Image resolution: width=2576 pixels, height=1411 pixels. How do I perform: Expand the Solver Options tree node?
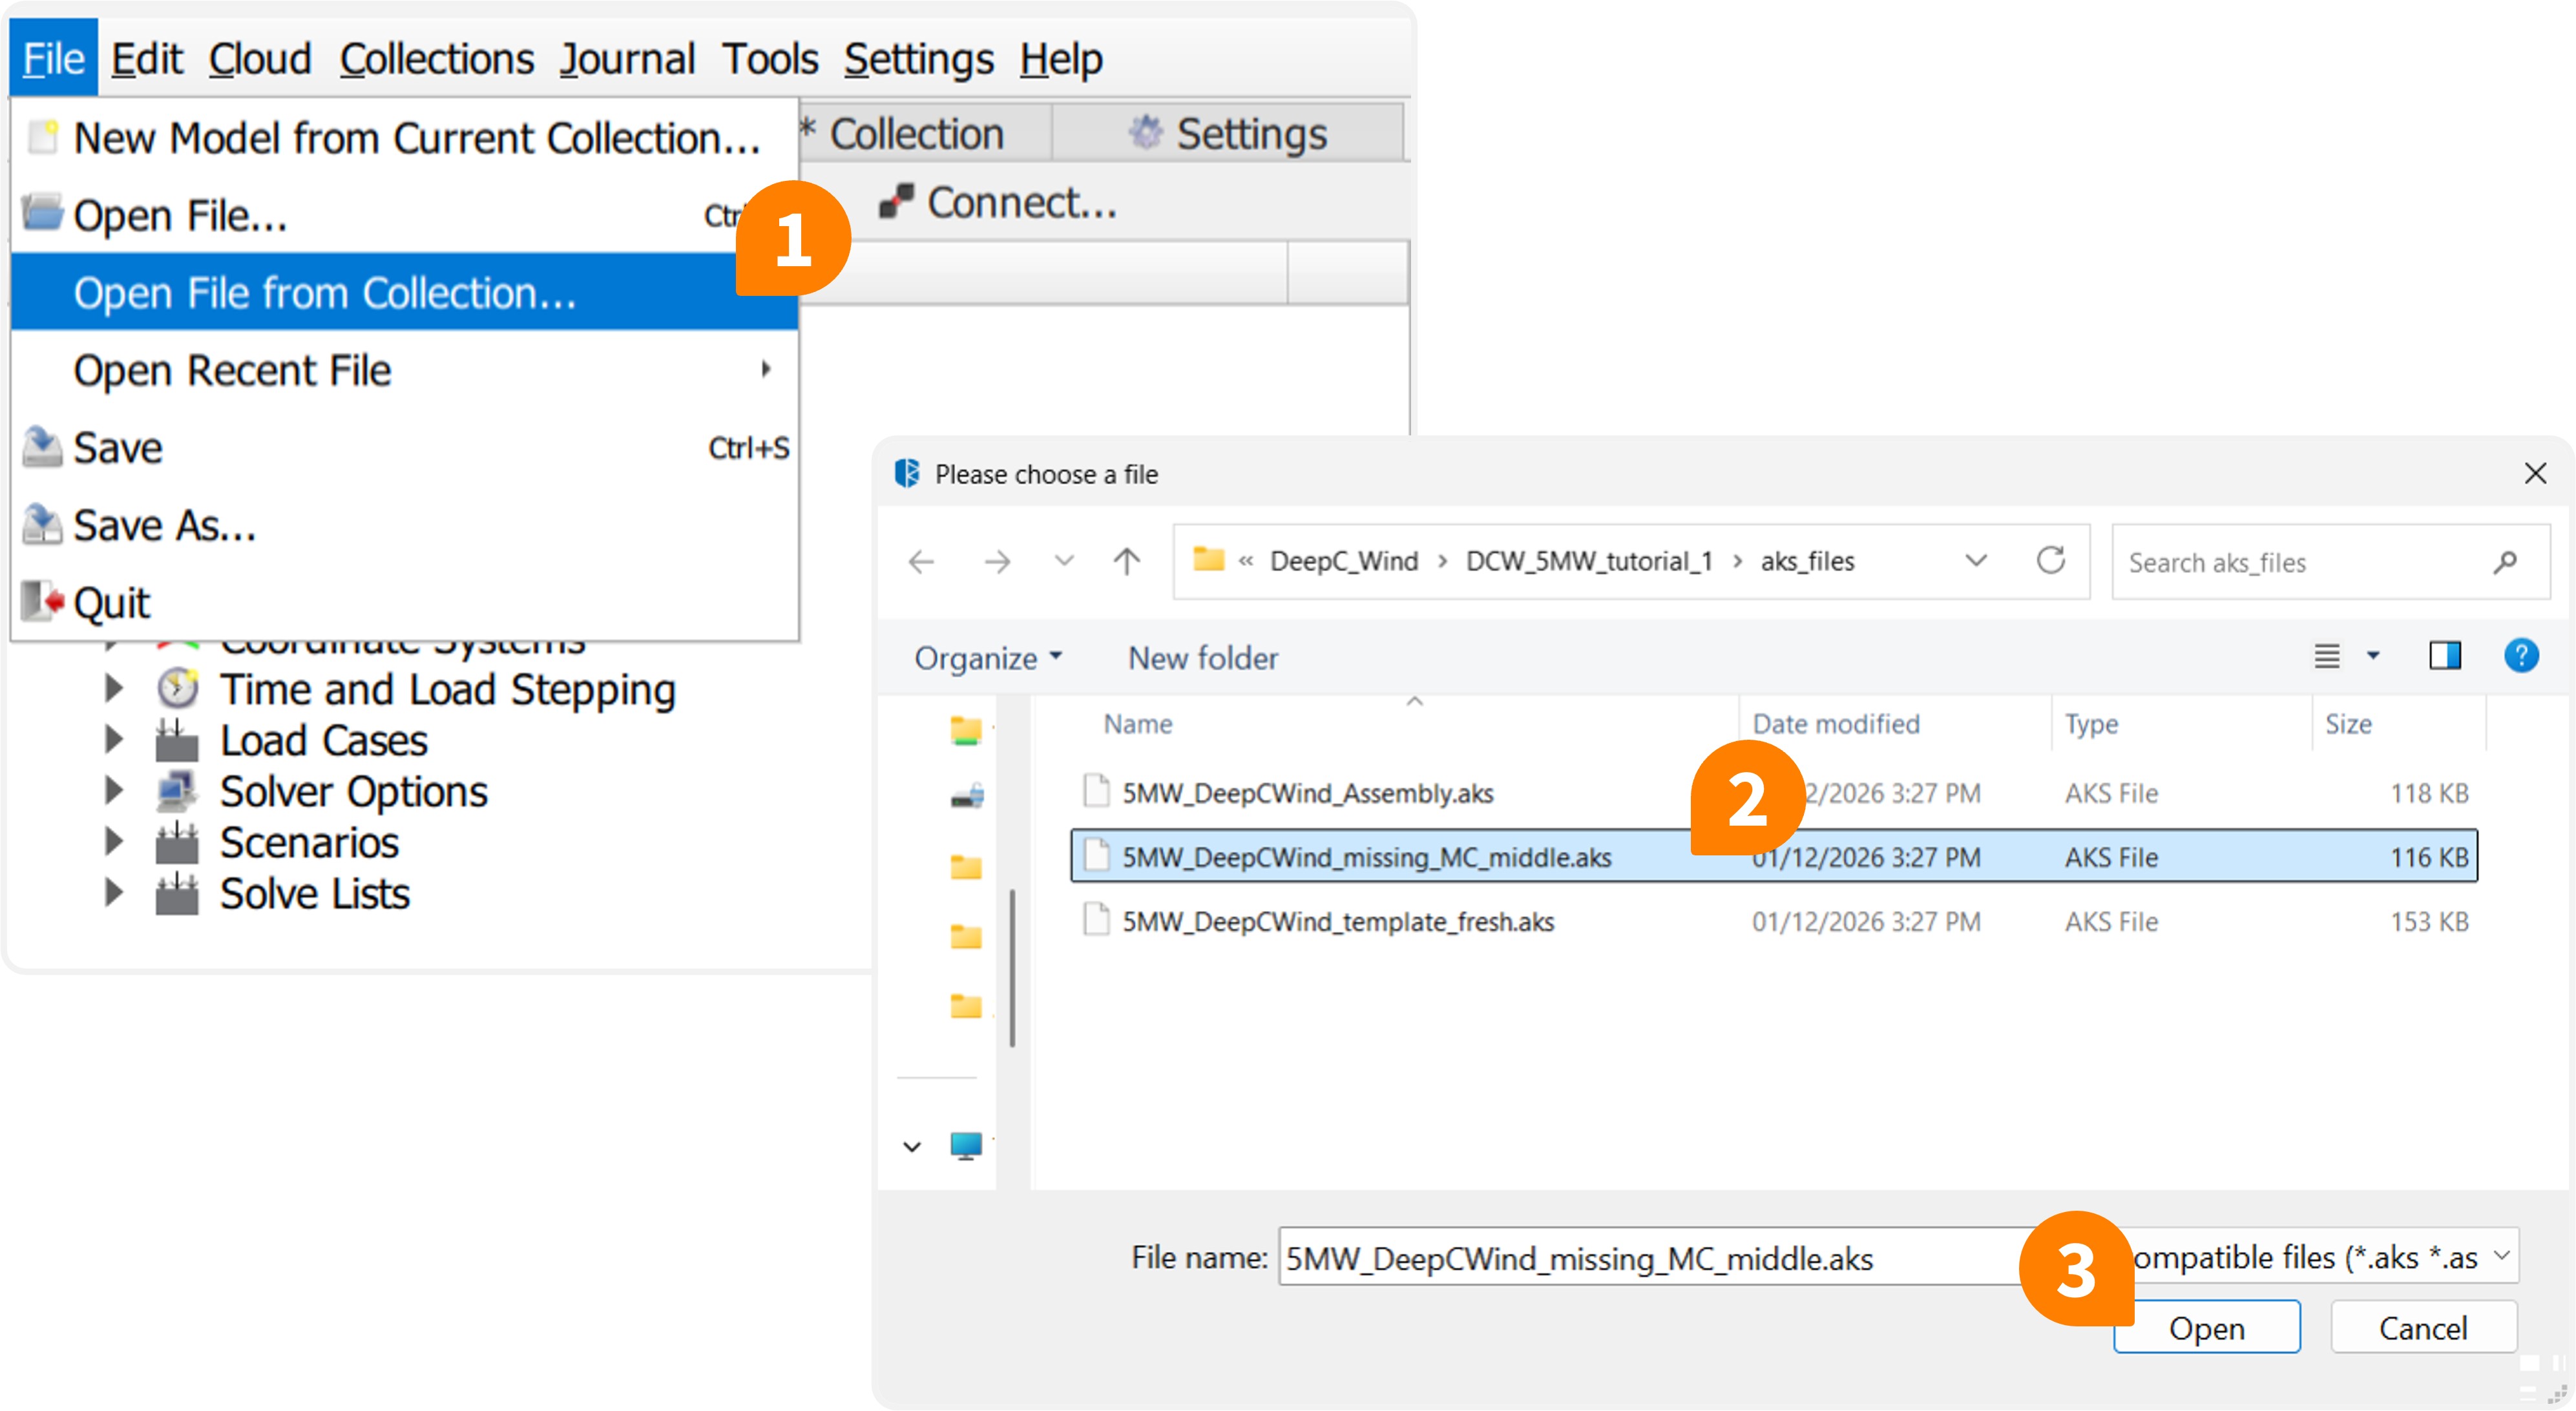(114, 791)
